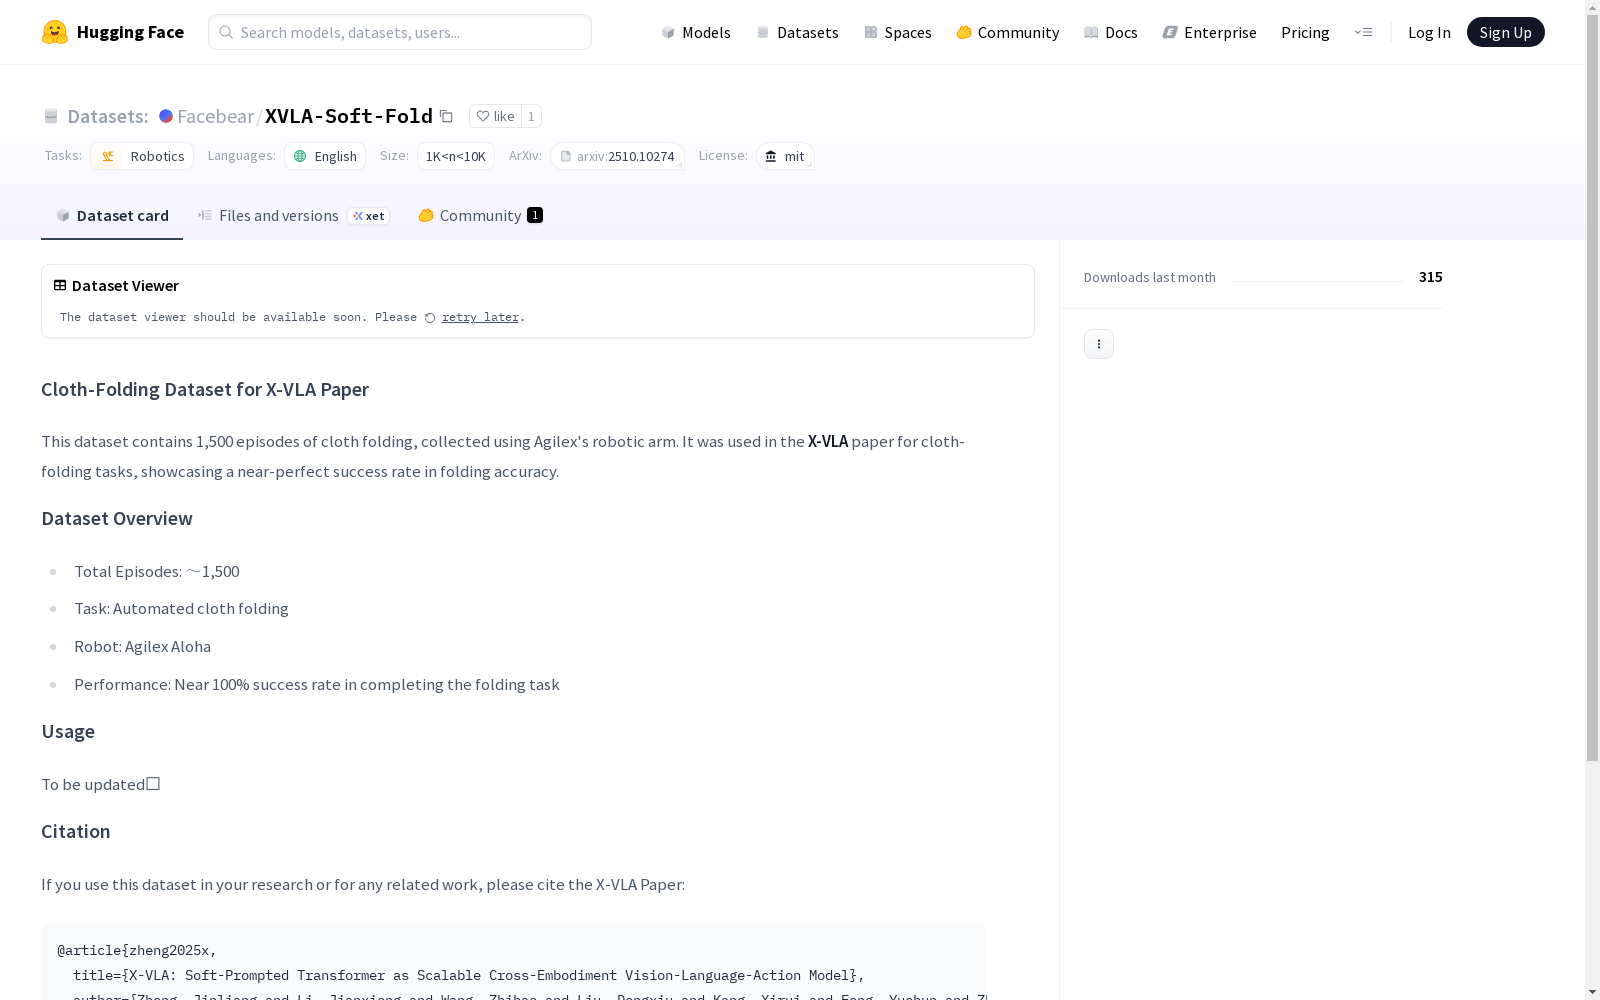Click the Log In link
Viewport: 1600px width, 1000px height.
tap(1429, 32)
